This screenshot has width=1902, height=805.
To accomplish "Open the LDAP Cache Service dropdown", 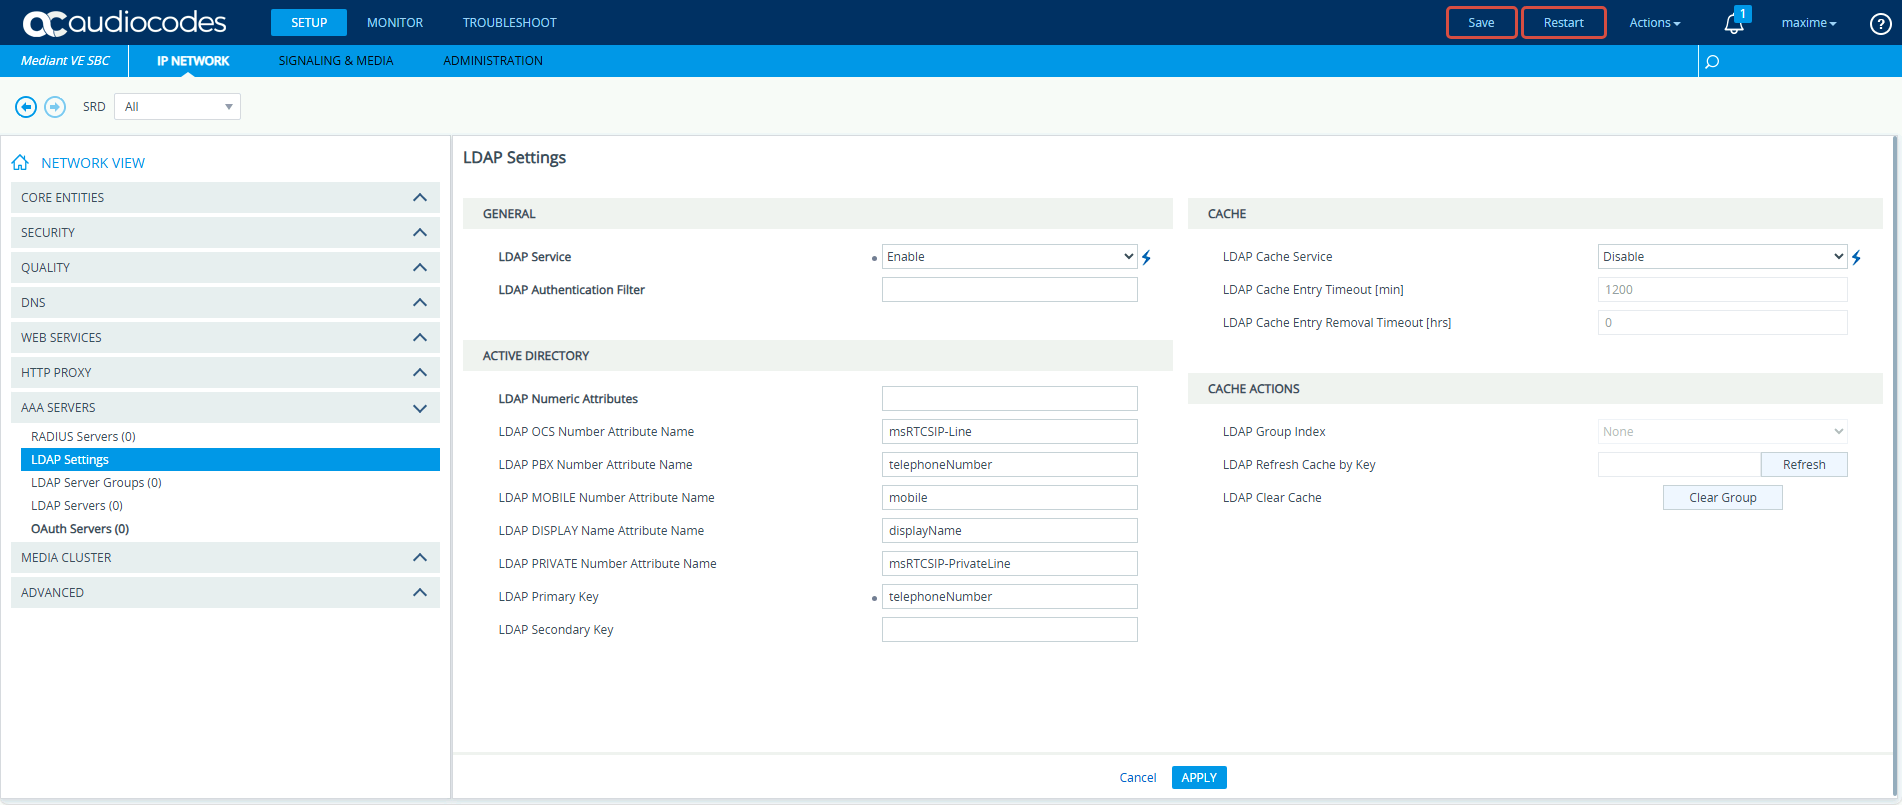I will (1722, 257).
